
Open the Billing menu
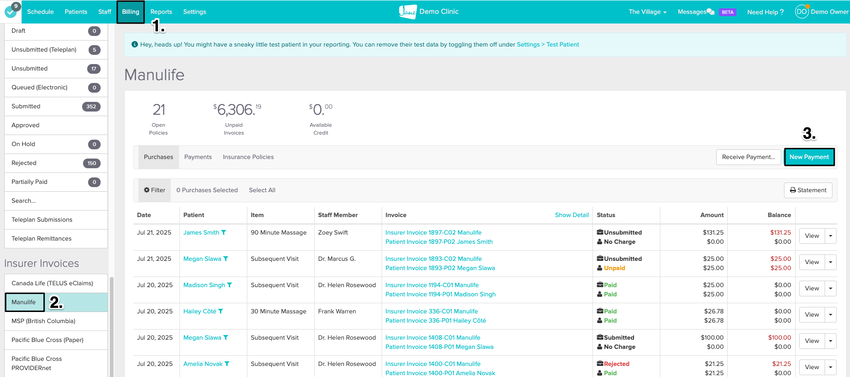click(x=131, y=11)
